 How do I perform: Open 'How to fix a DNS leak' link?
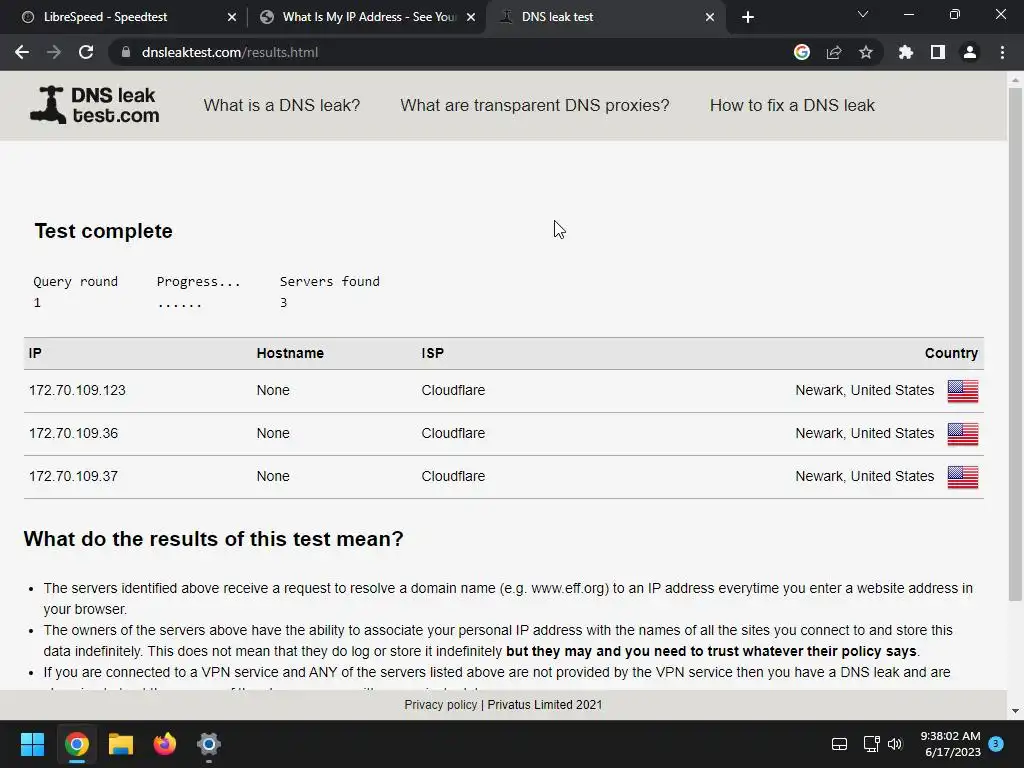(x=792, y=105)
